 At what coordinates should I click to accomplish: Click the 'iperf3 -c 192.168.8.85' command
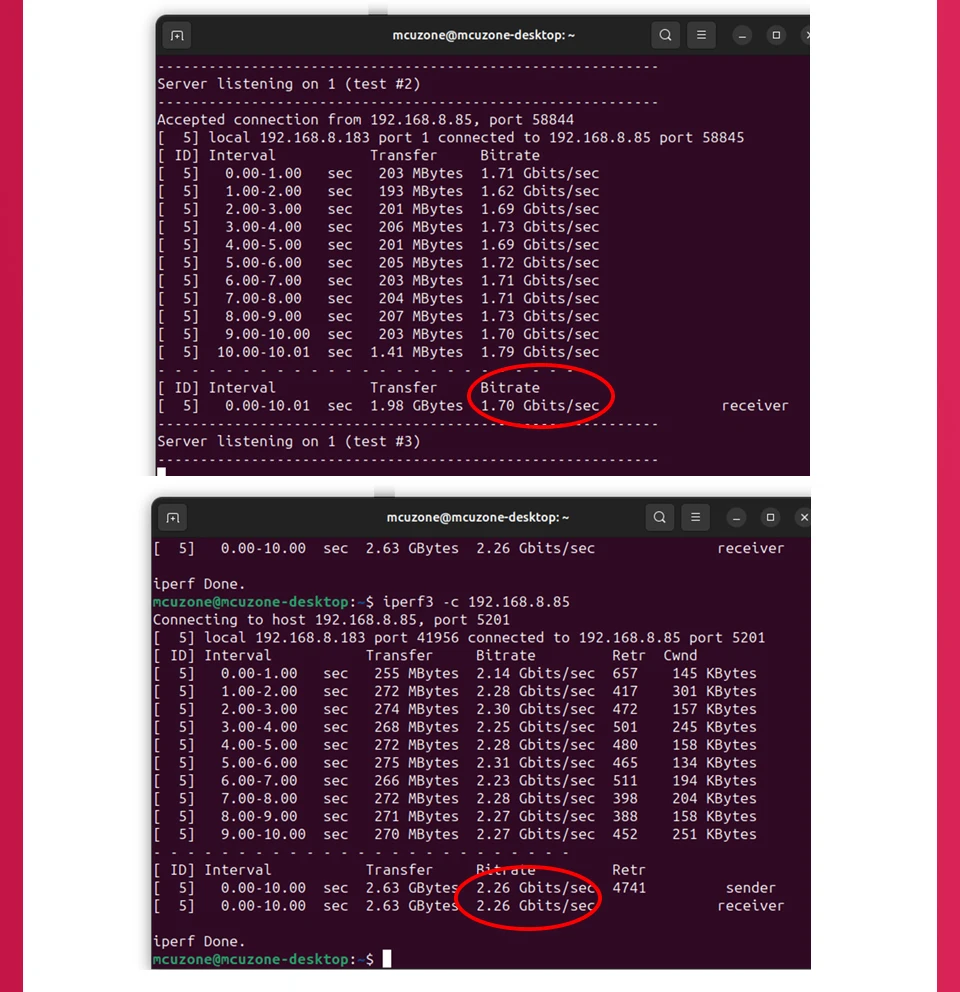click(476, 602)
